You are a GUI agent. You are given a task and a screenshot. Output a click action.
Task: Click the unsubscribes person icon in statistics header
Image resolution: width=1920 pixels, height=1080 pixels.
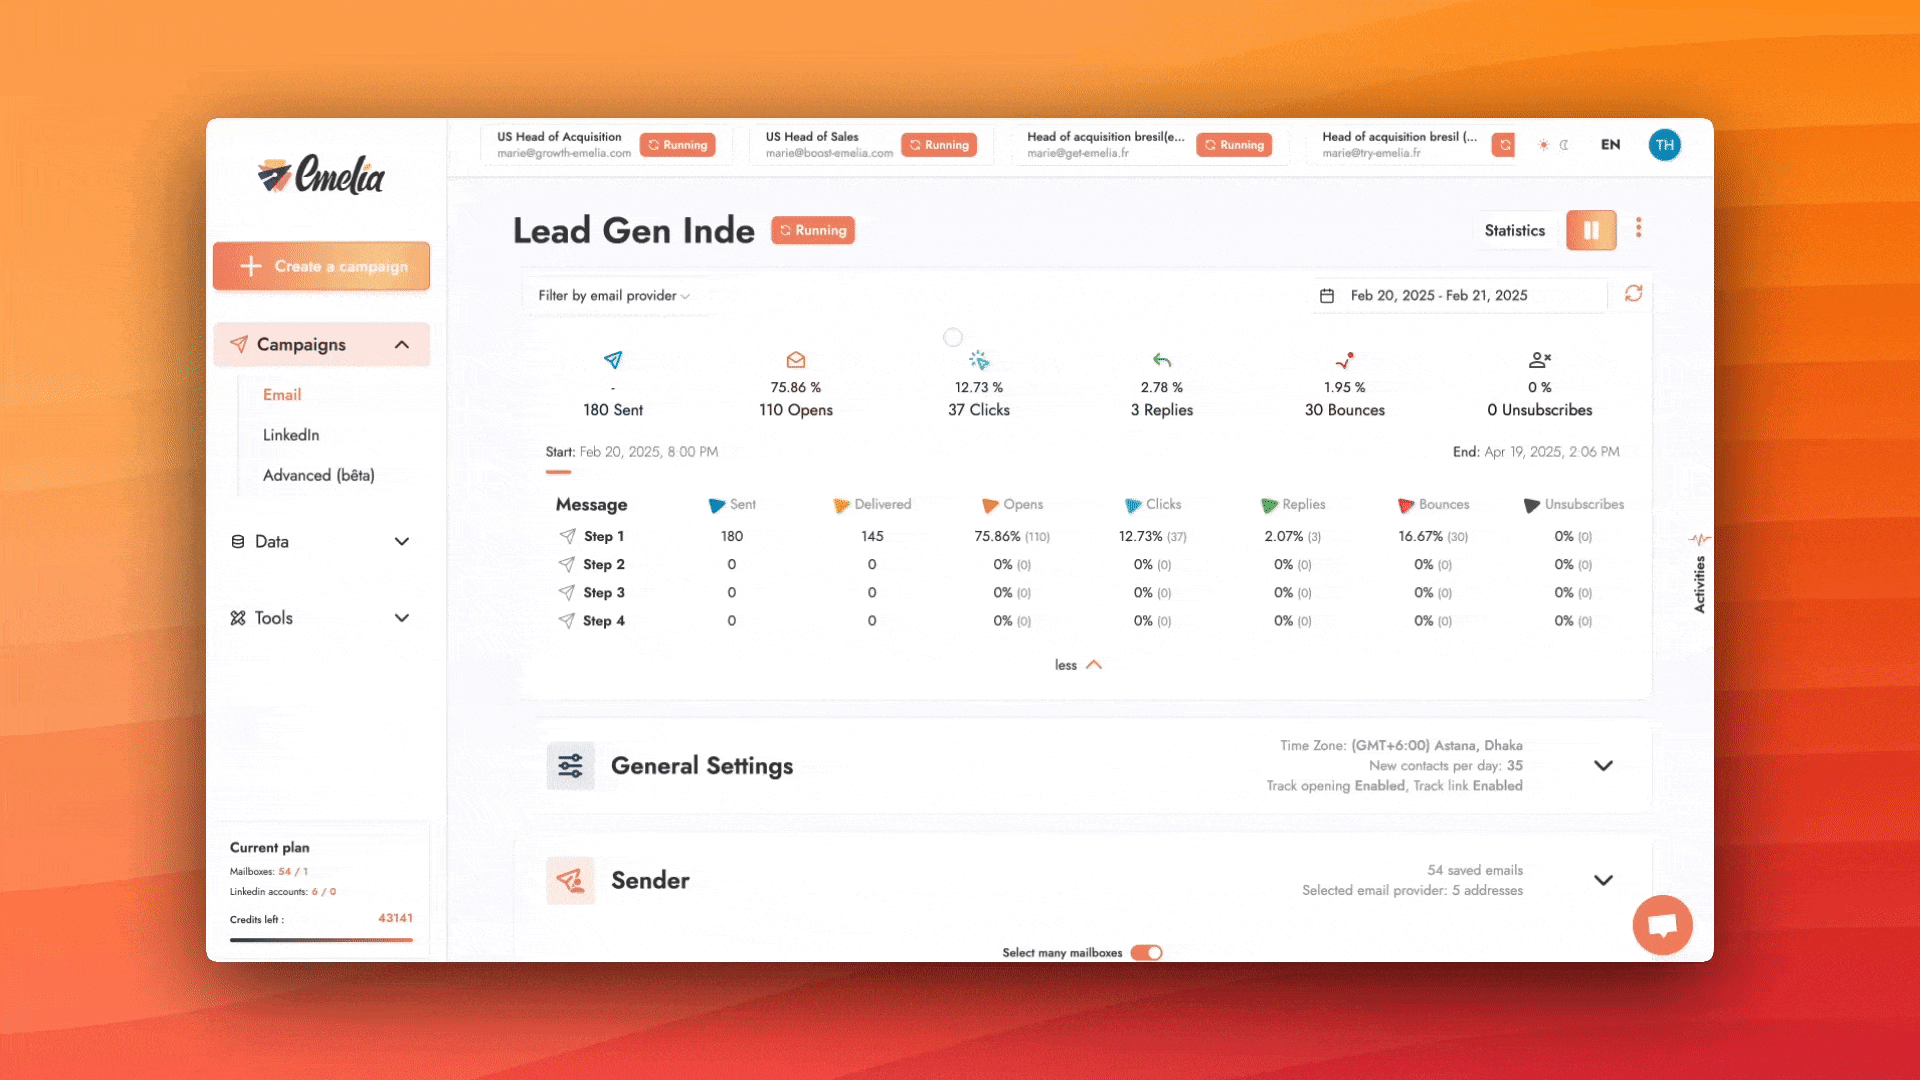(1538, 359)
